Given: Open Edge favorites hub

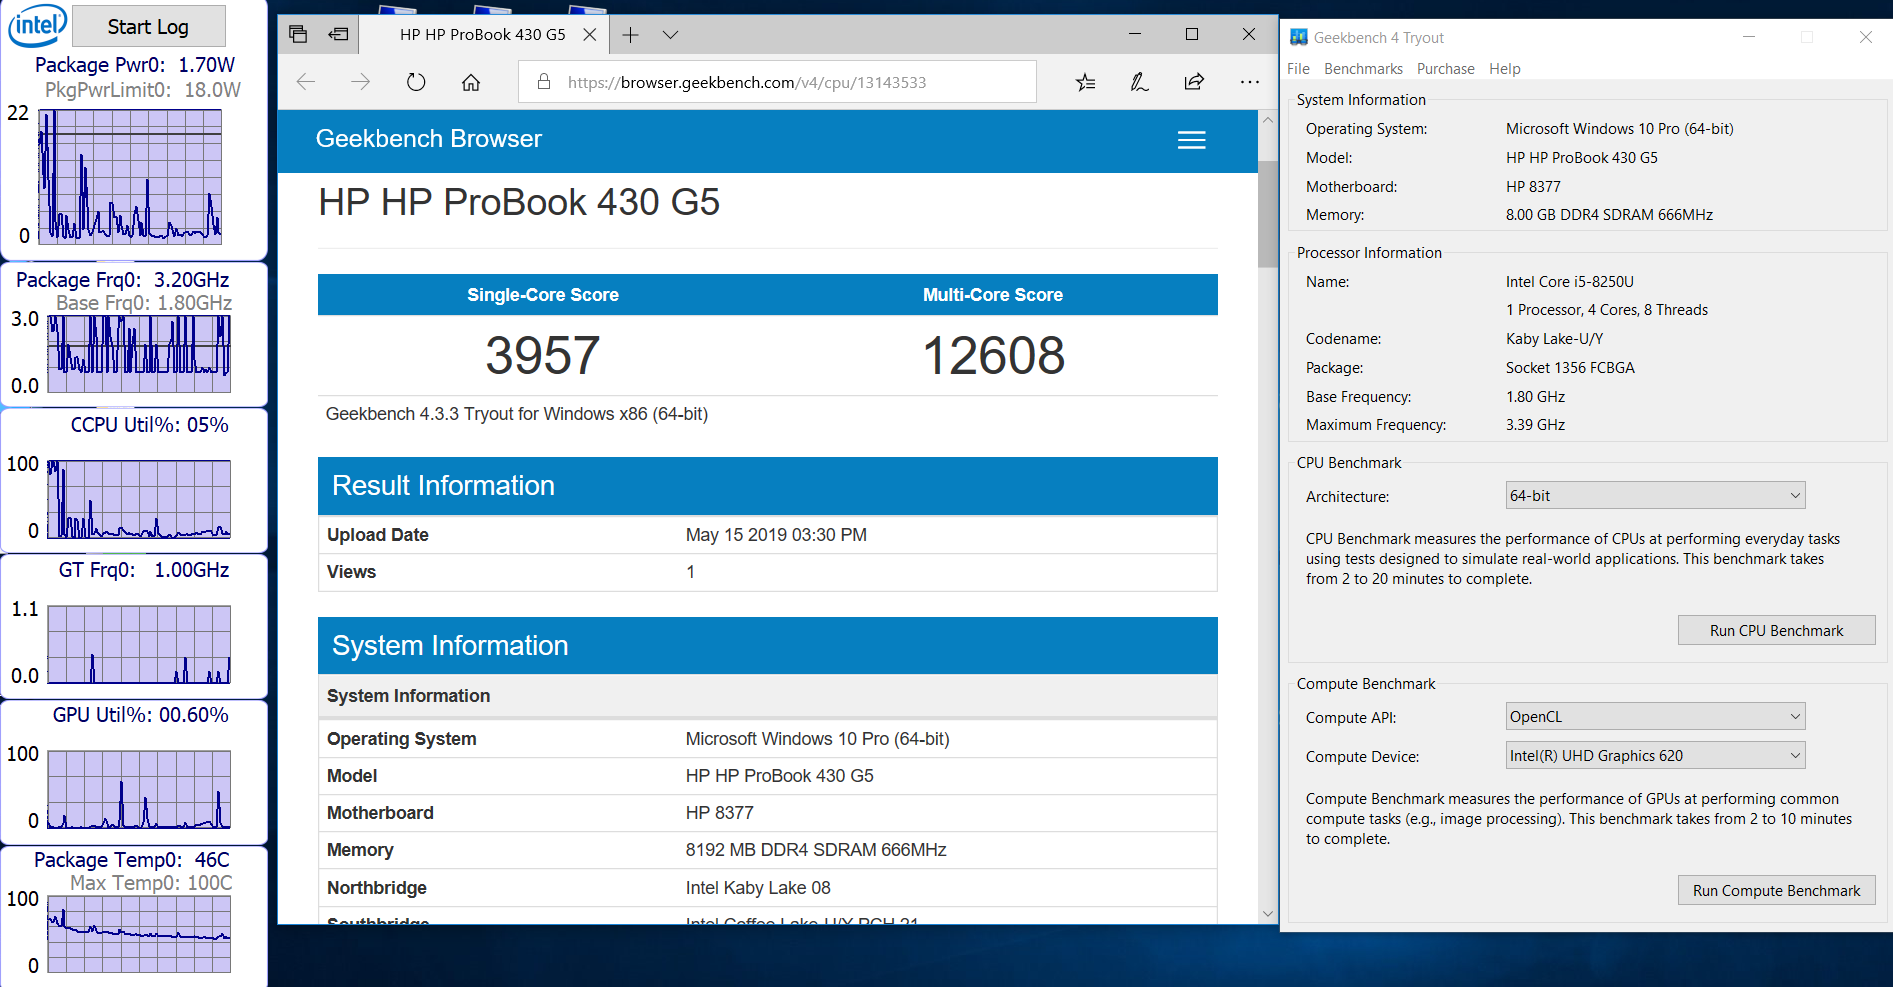Looking at the screenshot, I should [x=1086, y=82].
